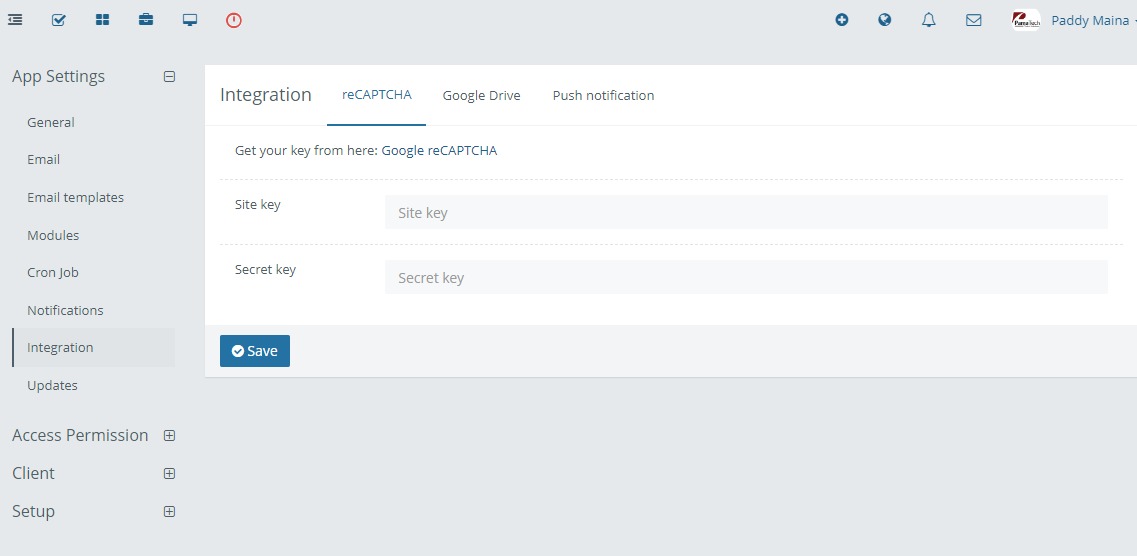
Task: Click the Secret key label
Action: 265,270
